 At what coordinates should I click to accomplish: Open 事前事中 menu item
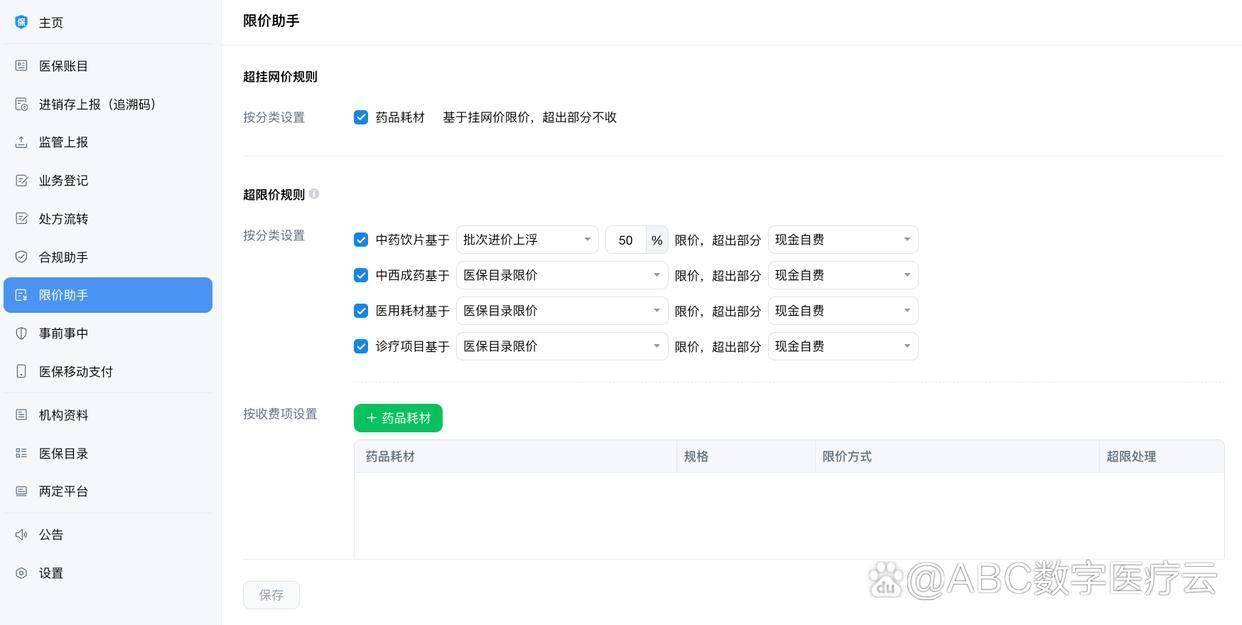coord(108,333)
